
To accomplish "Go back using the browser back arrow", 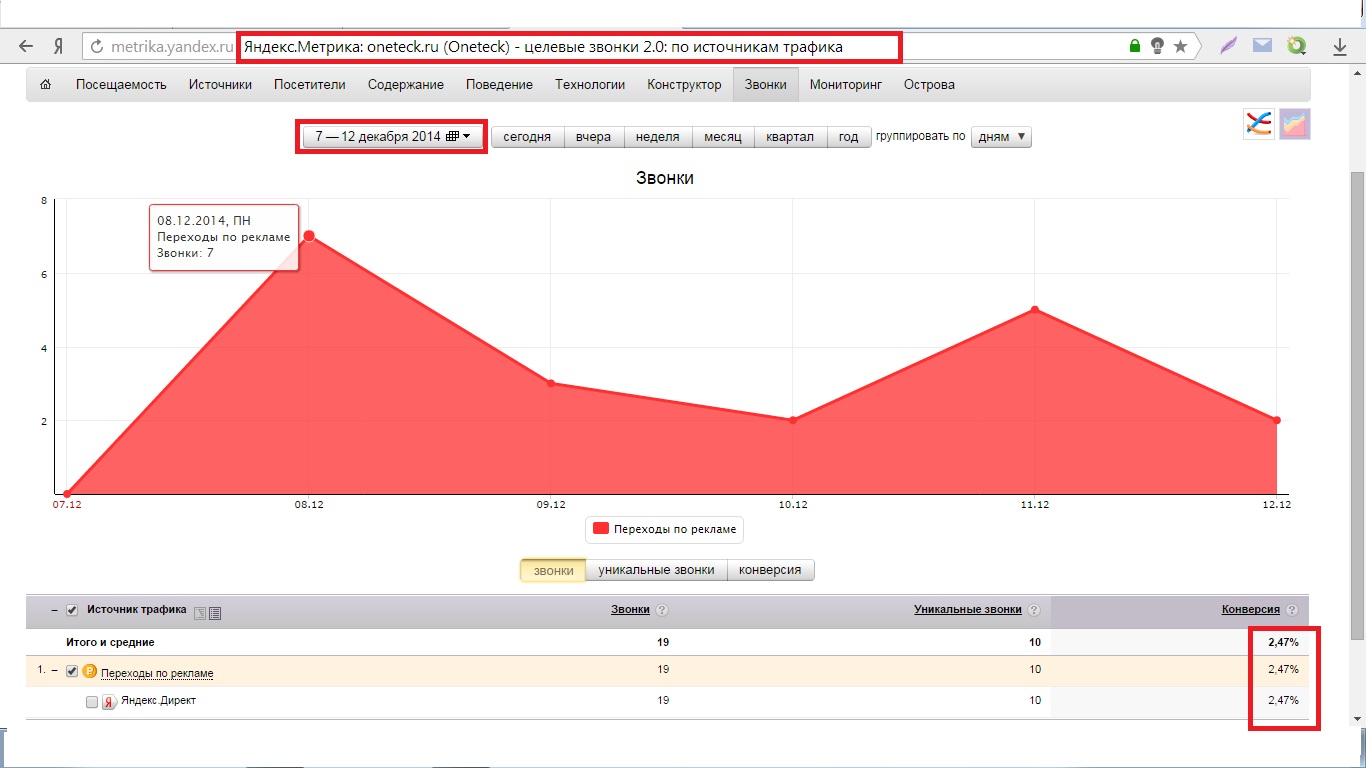I will [26, 46].
